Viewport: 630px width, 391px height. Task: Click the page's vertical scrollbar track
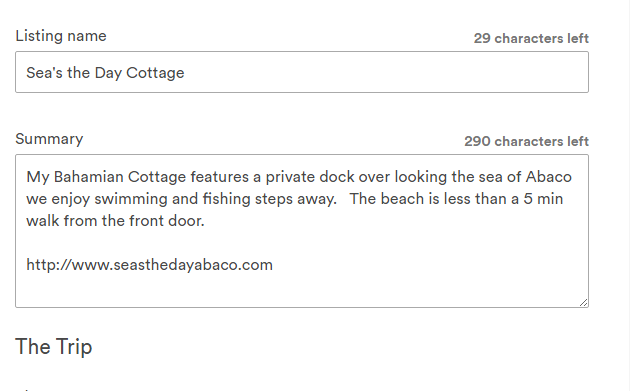click(625, 195)
